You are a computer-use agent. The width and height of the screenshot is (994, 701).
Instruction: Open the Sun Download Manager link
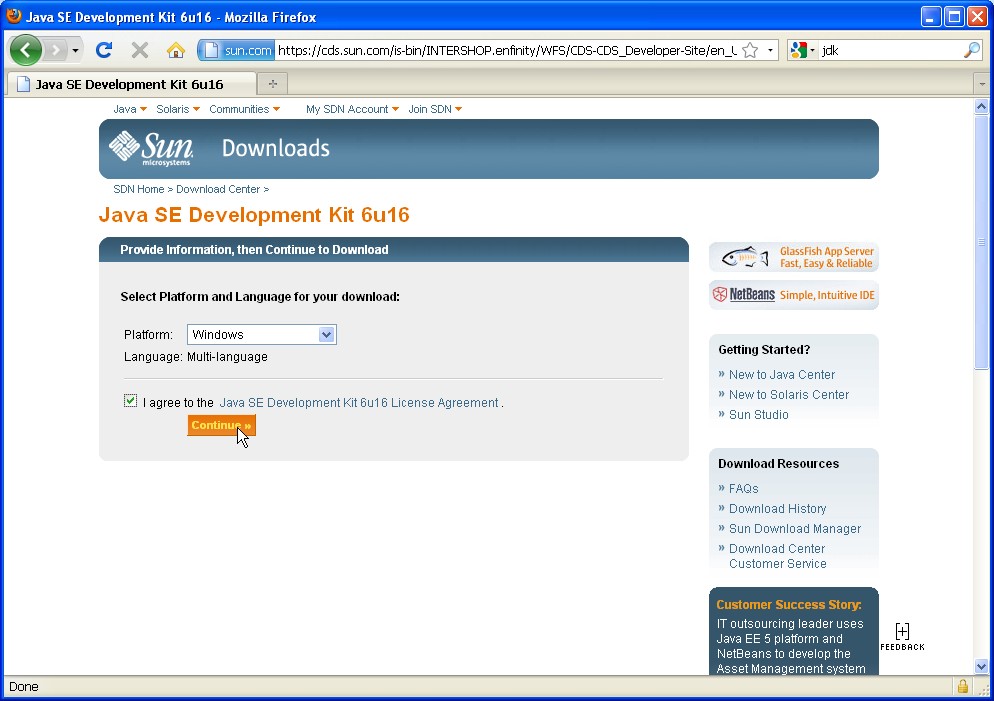[x=794, y=529]
